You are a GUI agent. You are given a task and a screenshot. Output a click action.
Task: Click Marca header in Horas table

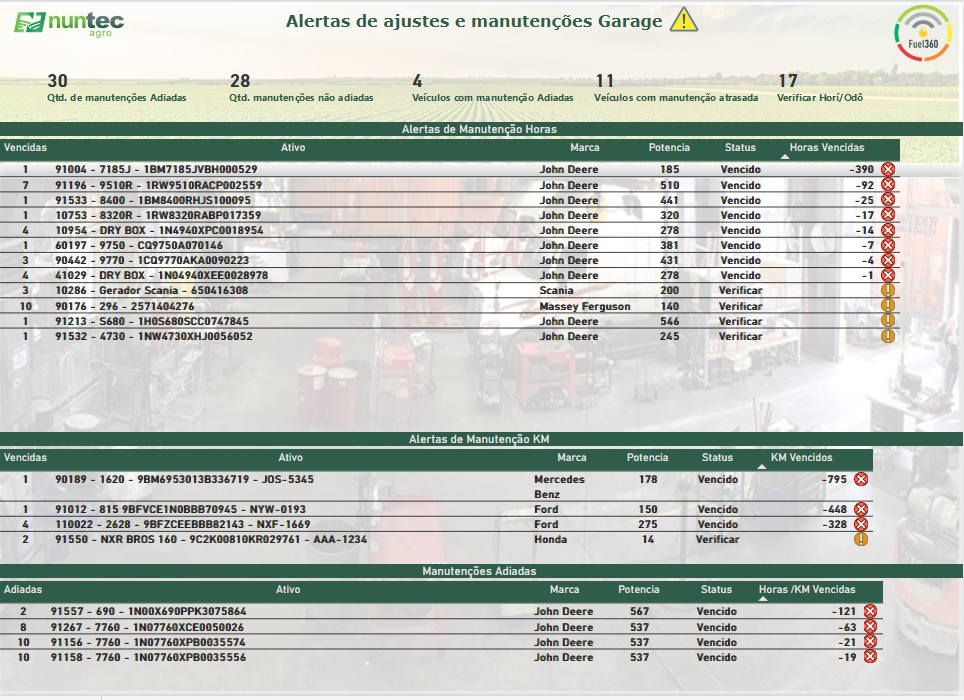point(585,147)
